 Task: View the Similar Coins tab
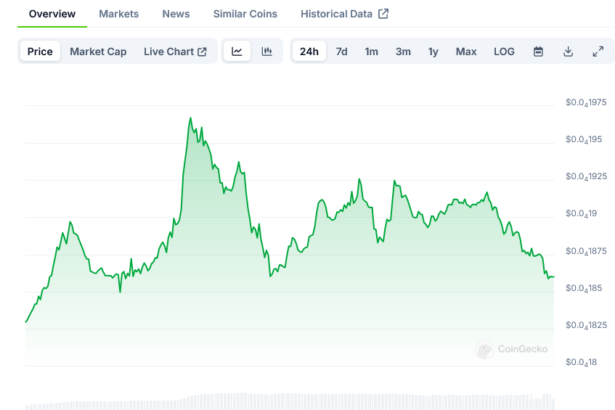coord(245,14)
